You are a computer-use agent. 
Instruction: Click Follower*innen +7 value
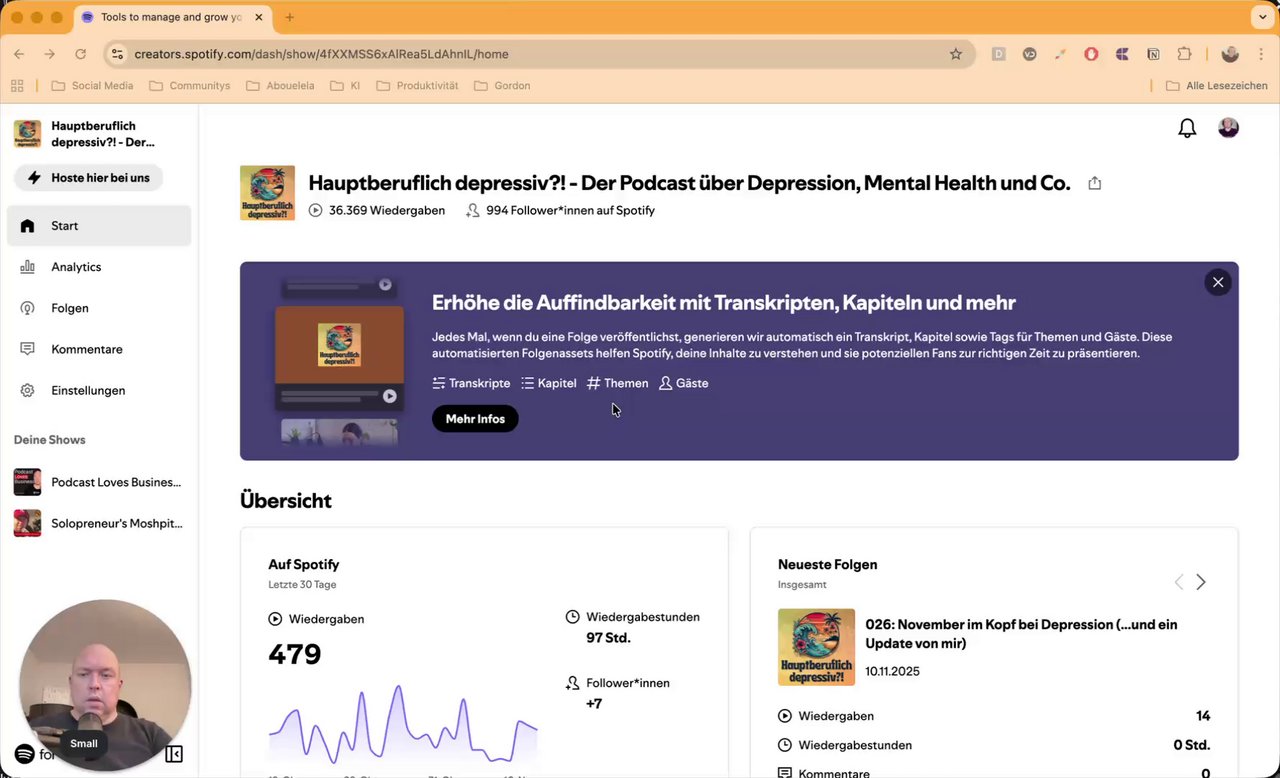pos(594,704)
